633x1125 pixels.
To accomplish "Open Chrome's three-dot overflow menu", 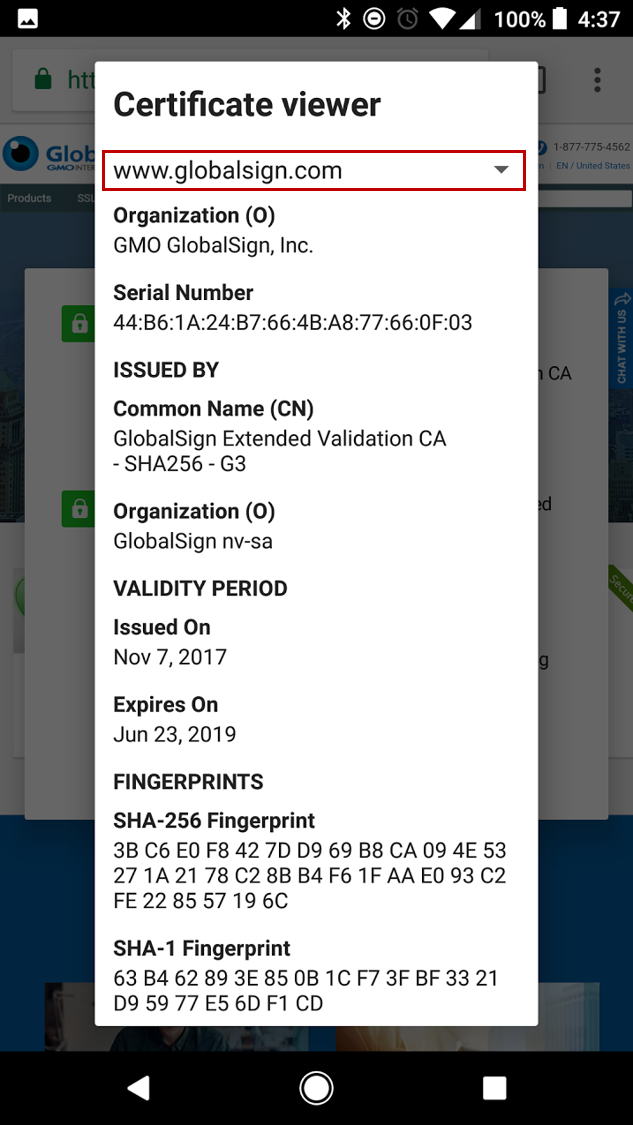I will [x=597, y=80].
